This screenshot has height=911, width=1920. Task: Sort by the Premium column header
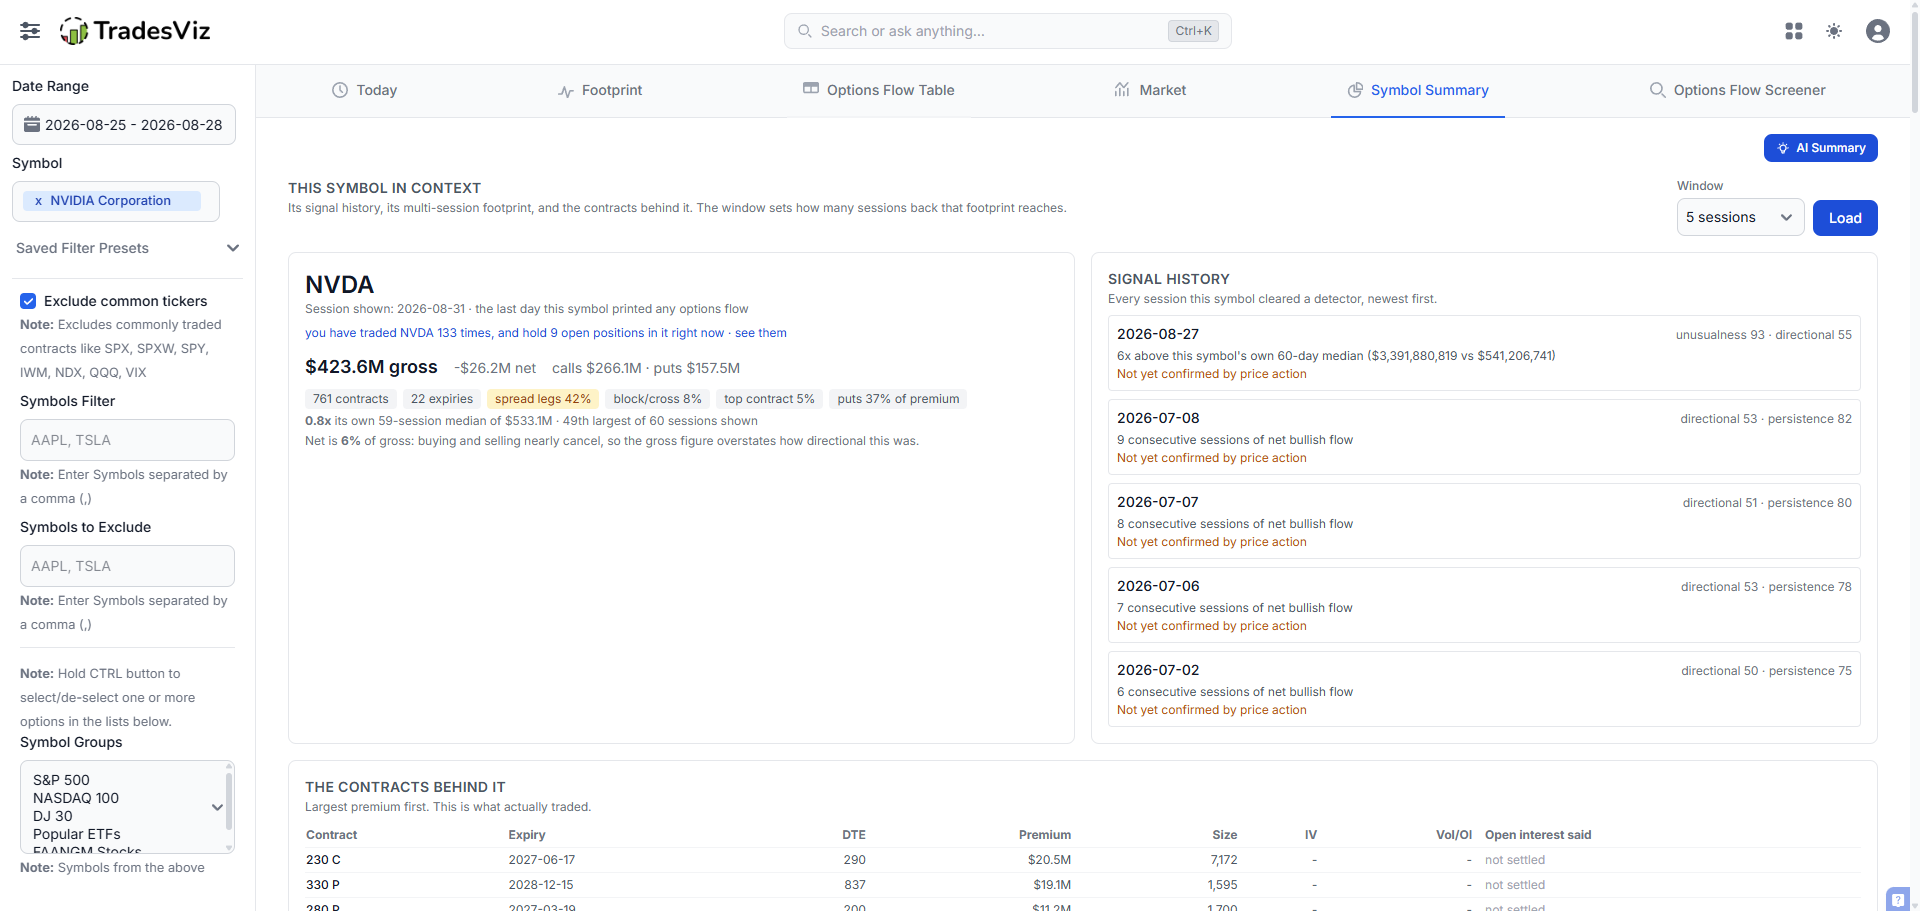1045,835
